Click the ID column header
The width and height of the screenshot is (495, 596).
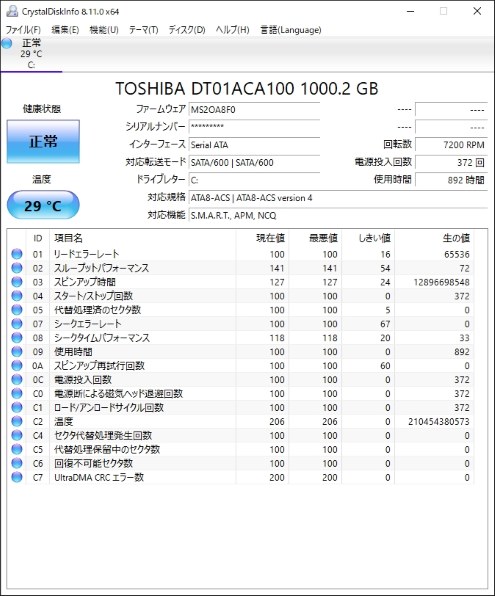click(38, 238)
